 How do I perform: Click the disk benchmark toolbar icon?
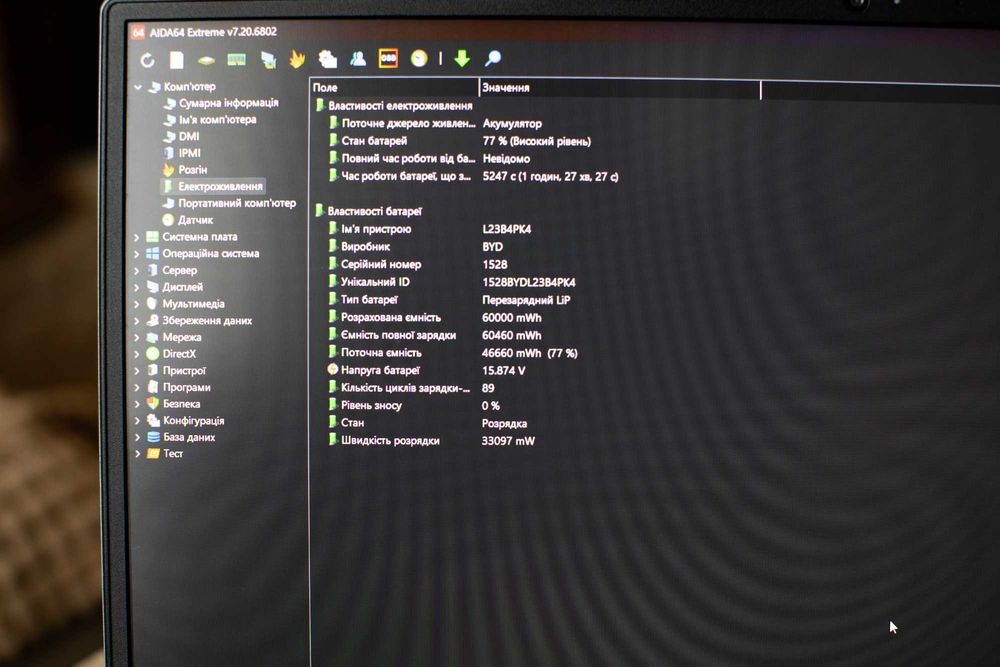(206, 61)
